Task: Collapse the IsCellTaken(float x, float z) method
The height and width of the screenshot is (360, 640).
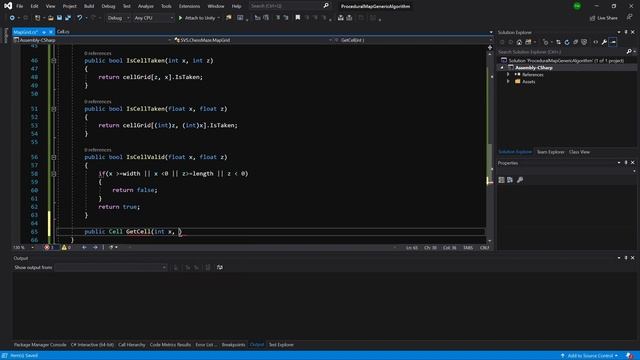Action: click(x=53, y=109)
